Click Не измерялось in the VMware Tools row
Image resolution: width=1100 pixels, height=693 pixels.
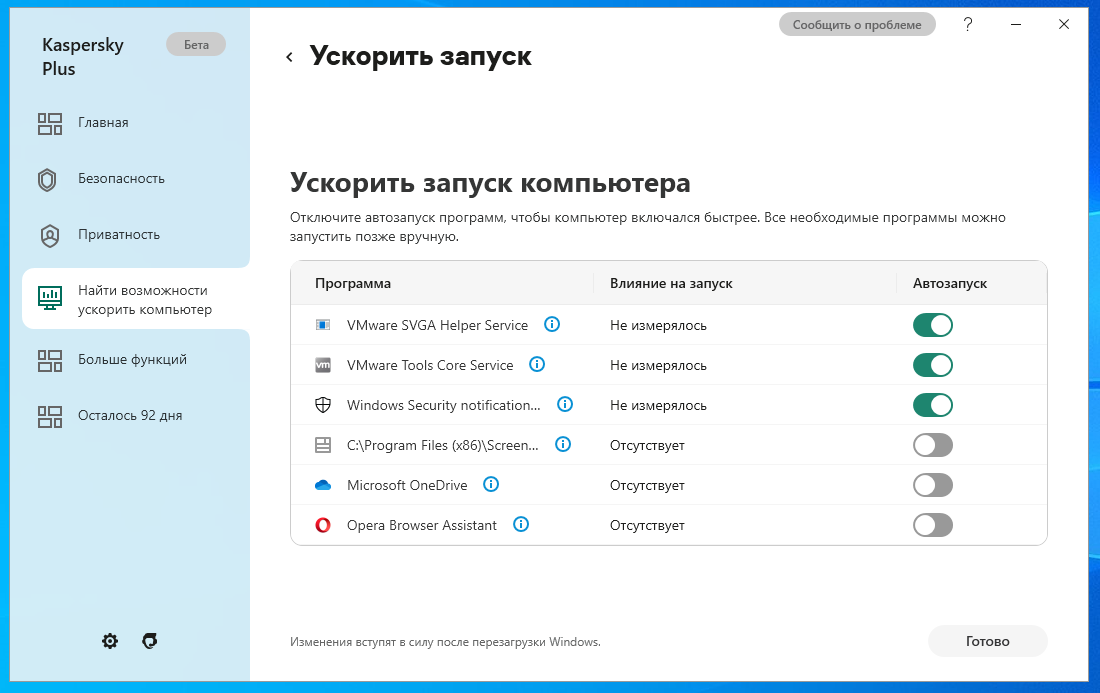(658, 365)
